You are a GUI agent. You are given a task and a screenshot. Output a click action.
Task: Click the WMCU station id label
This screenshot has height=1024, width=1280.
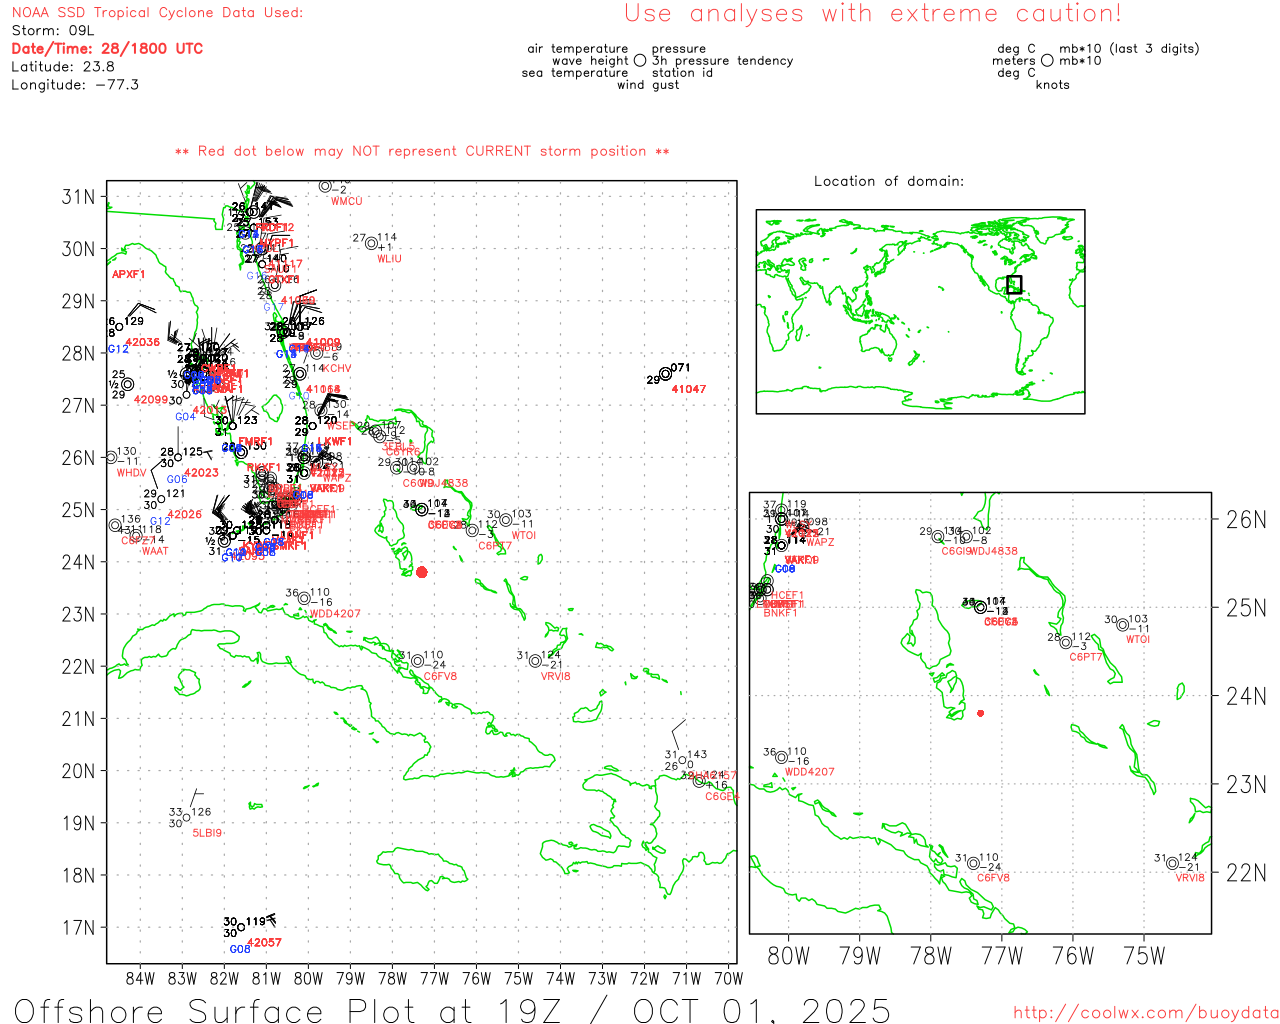click(x=347, y=202)
